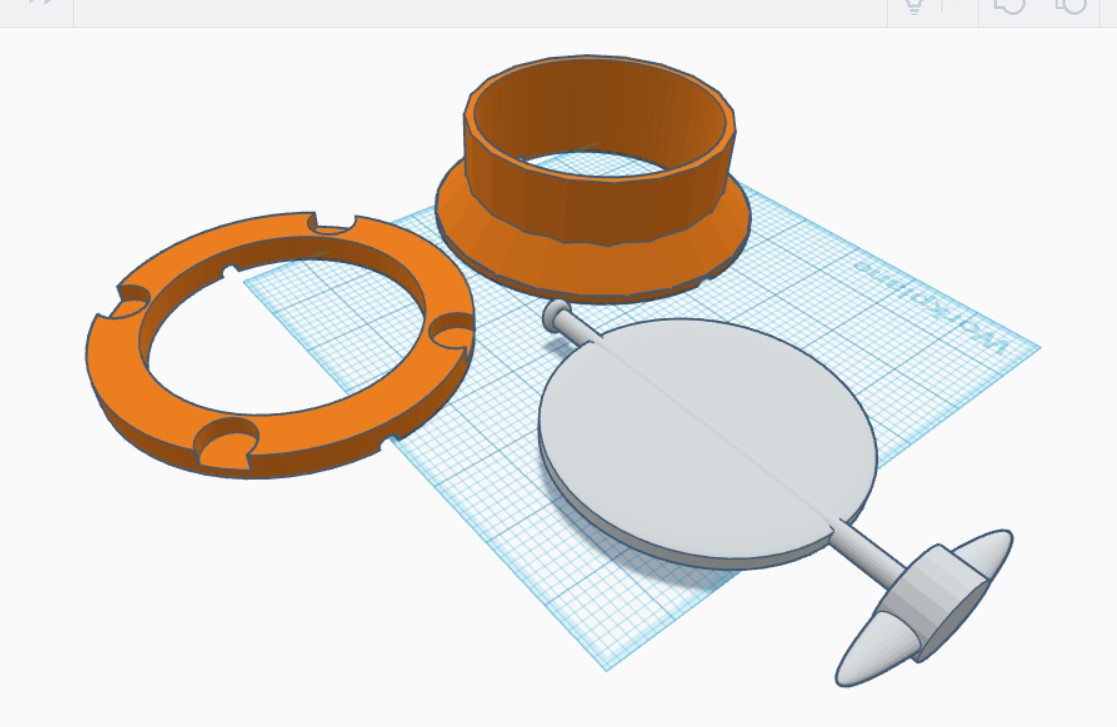This screenshot has height=727, width=1117.
Task: Click the lightbulb Show All icon
Action: (913, 5)
